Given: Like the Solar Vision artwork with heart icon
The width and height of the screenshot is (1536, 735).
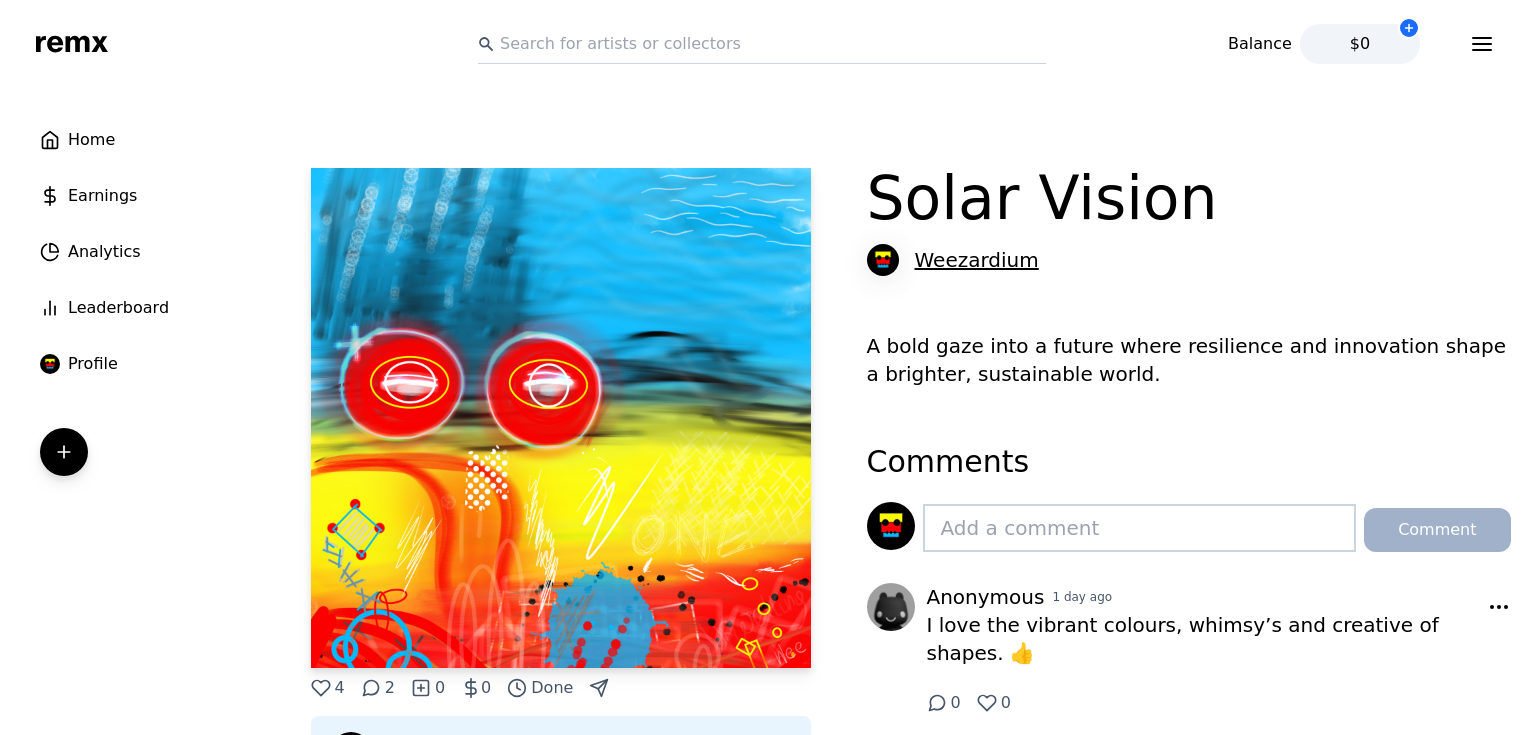Looking at the screenshot, I should [321, 688].
